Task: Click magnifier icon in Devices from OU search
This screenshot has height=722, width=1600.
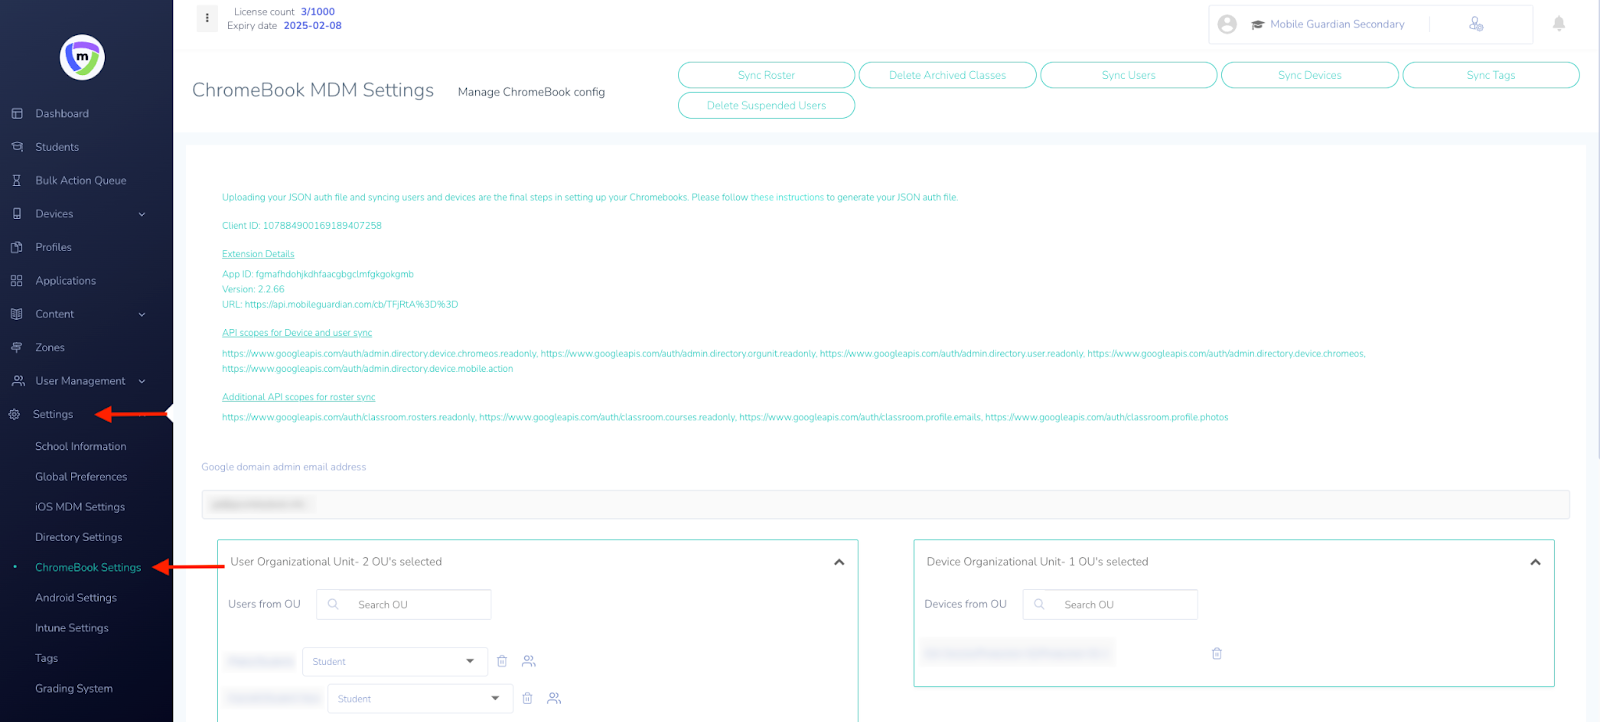Action: [x=1039, y=604]
